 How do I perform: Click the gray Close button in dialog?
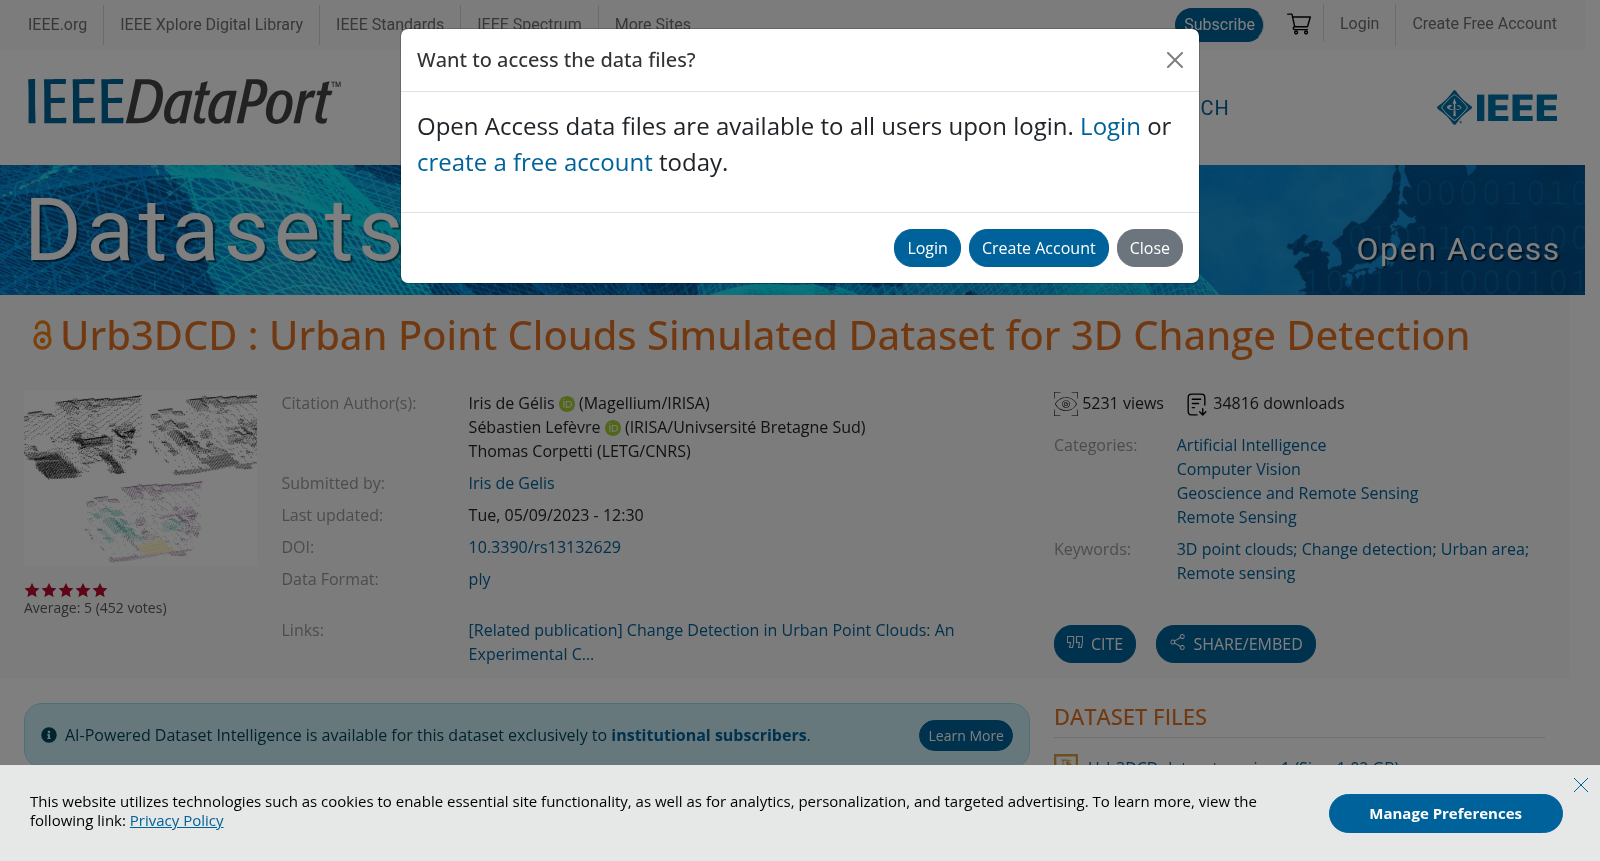coord(1149,248)
